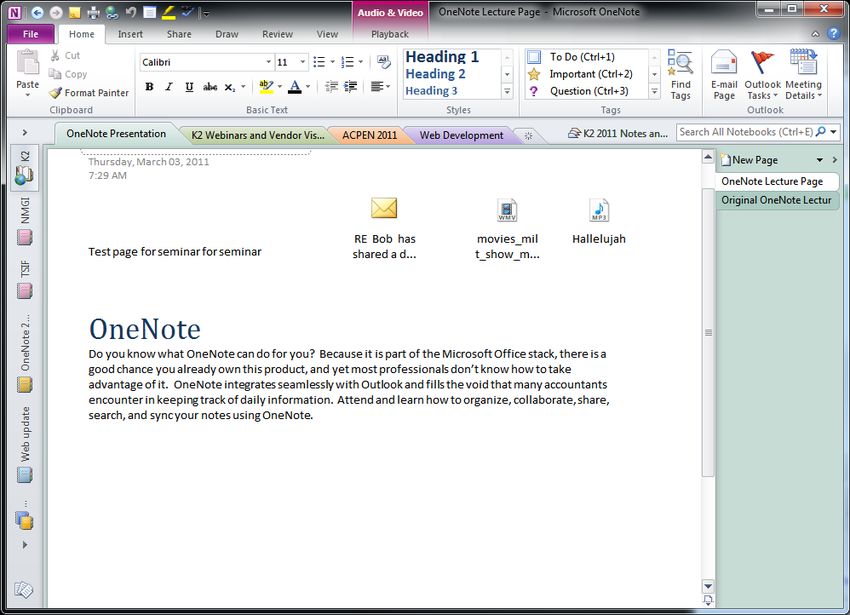850x615 pixels.
Task: Apply the Heading 1 style
Action: 442,56
